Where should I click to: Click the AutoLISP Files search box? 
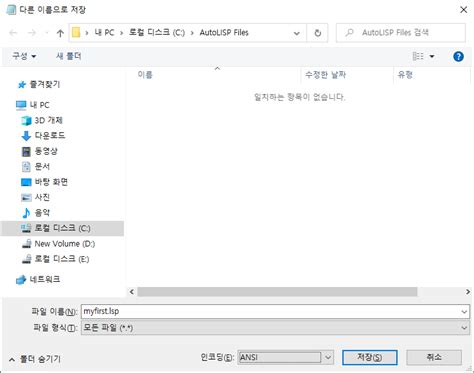point(400,33)
